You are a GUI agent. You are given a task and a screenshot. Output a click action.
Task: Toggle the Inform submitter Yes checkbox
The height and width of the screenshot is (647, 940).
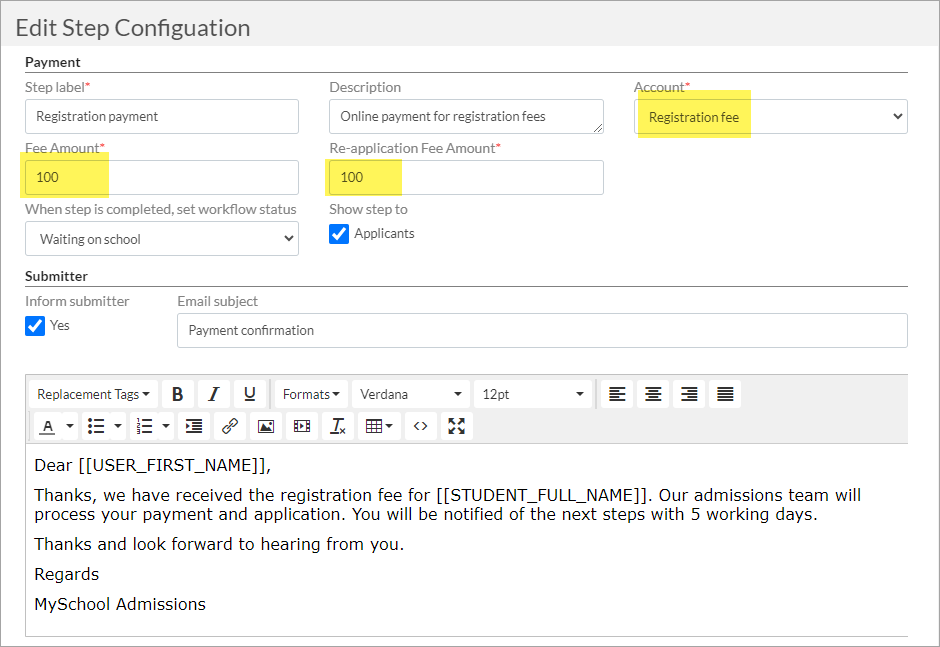pos(35,326)
